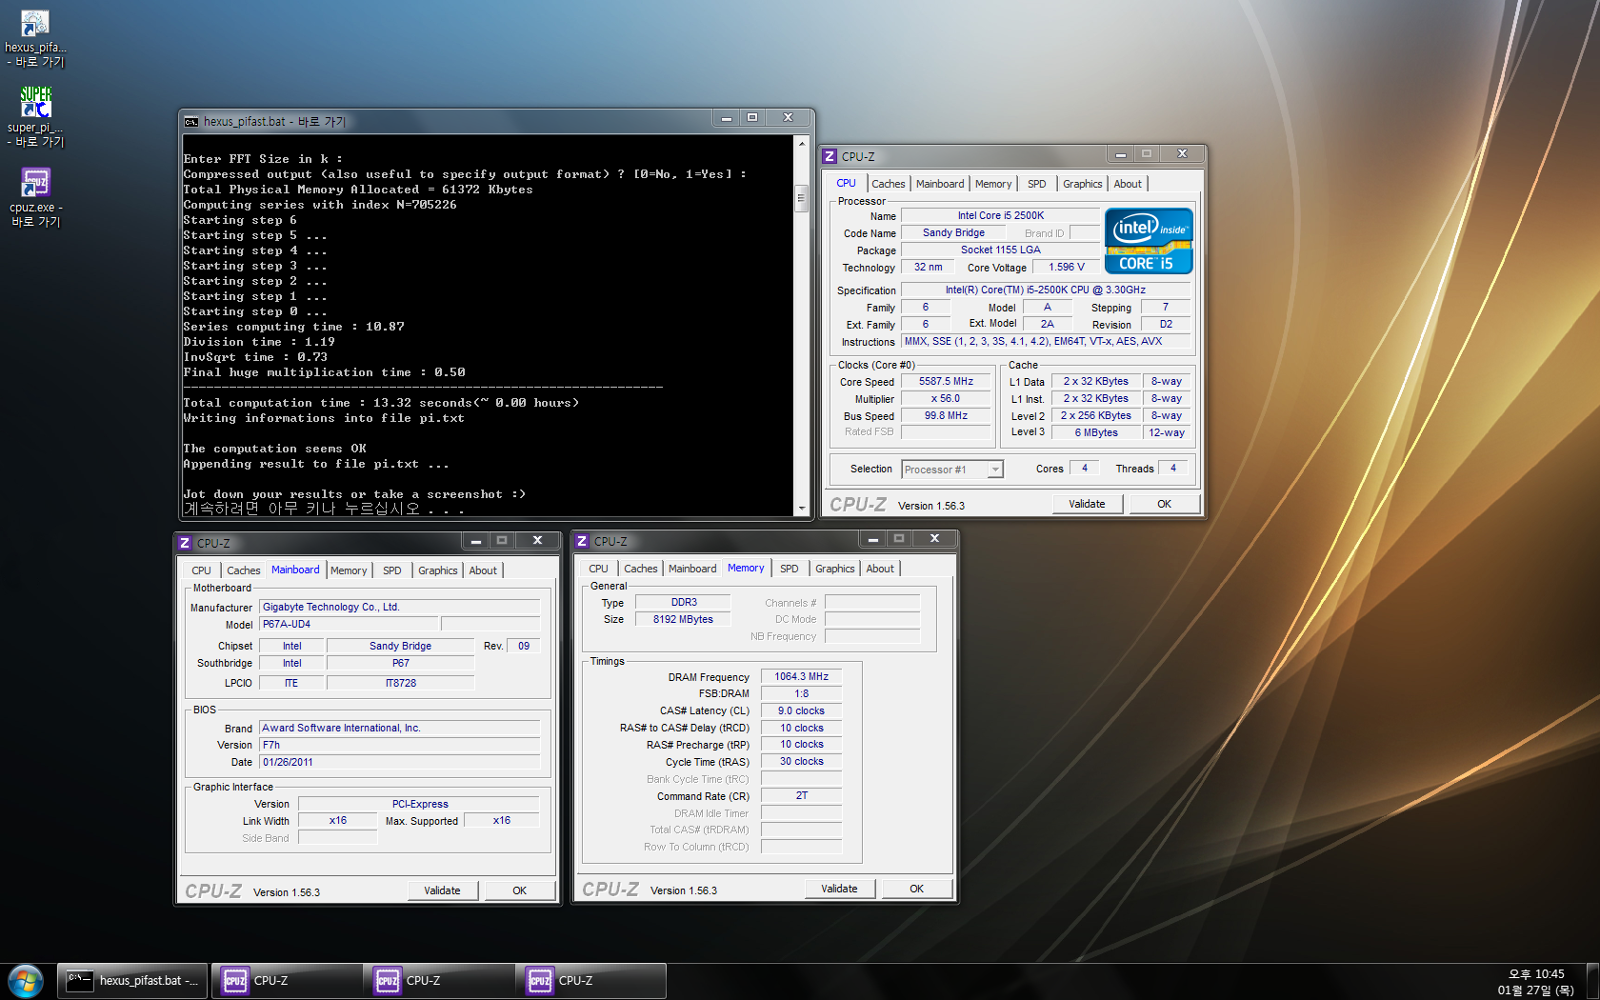The height and width of the screenshot is (1000, 1600).
Task: Click console vertical scrollbar thumb
Action: pos(801,198)
